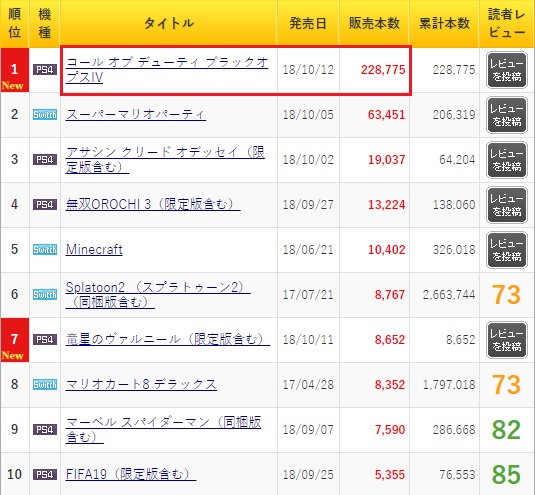The image size is (535, 495).
Task: Open the Minecraft title link
Action: pos(94,249)
